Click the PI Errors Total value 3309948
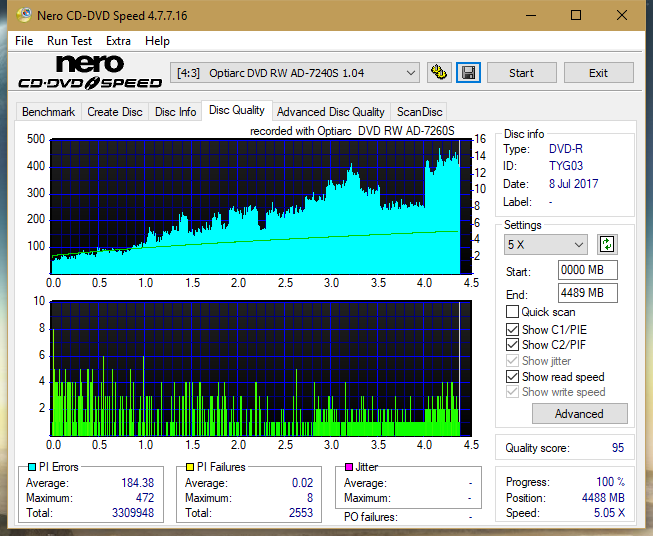This screenshot has height=536, width=653. click(133, 513)
